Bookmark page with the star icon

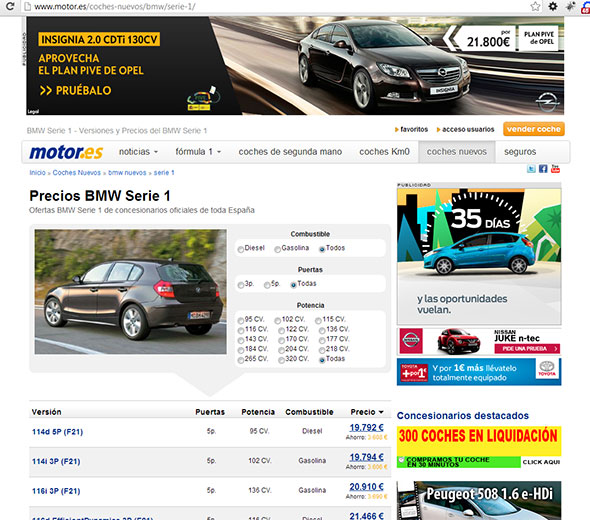click(x=535, y=6)
